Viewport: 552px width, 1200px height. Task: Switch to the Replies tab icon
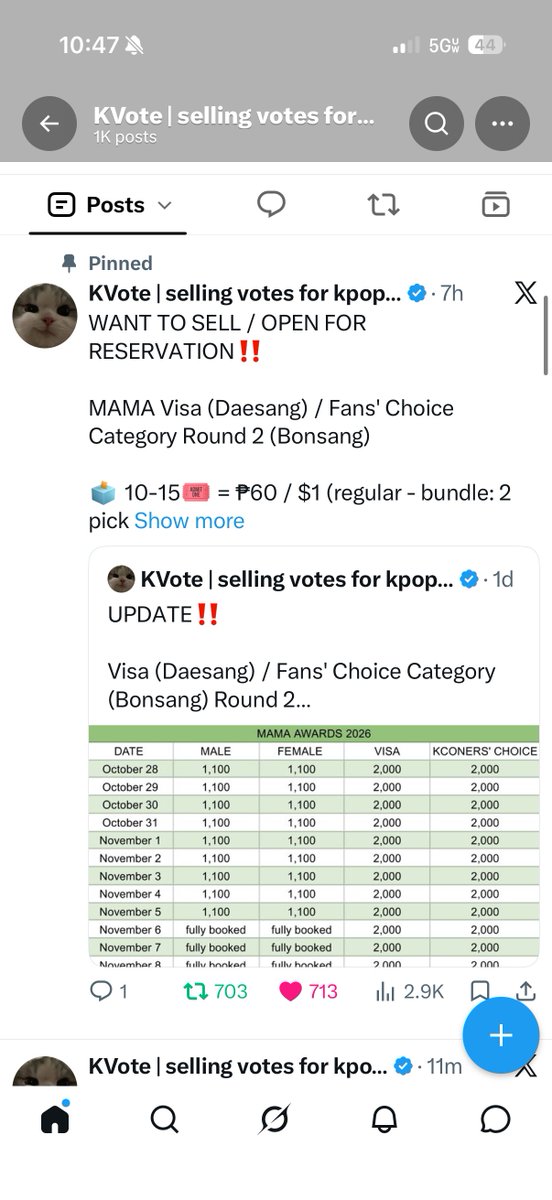click(271, 205)
